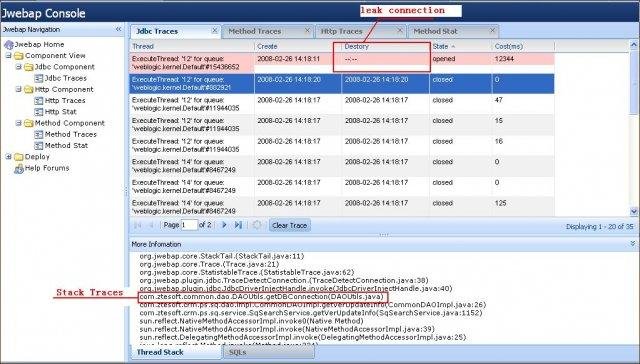Sort by the Thread column header
Viewport: 640px width, 364px height.
192,47
